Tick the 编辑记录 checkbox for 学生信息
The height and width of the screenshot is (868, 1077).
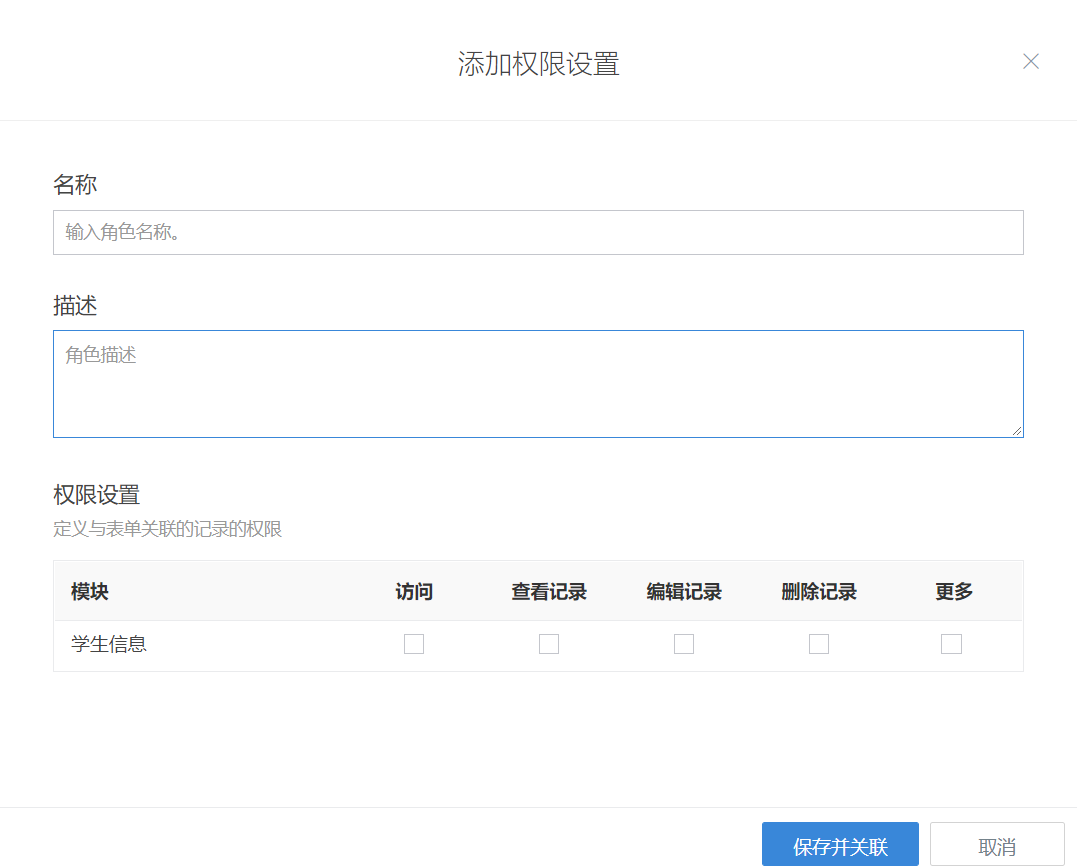coord(684,644)
